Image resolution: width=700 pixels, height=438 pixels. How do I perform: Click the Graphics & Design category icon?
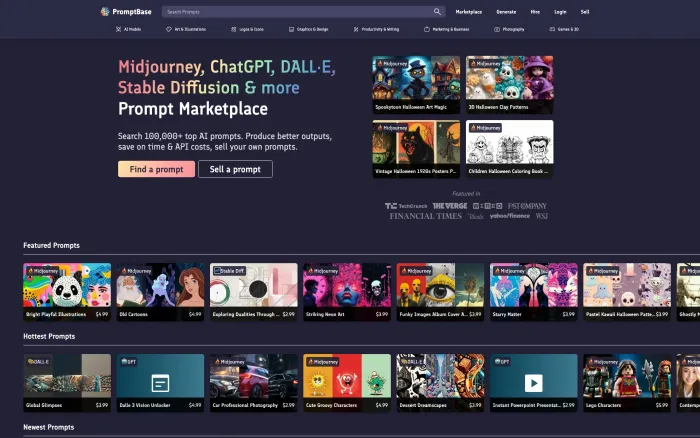point(291,29)
